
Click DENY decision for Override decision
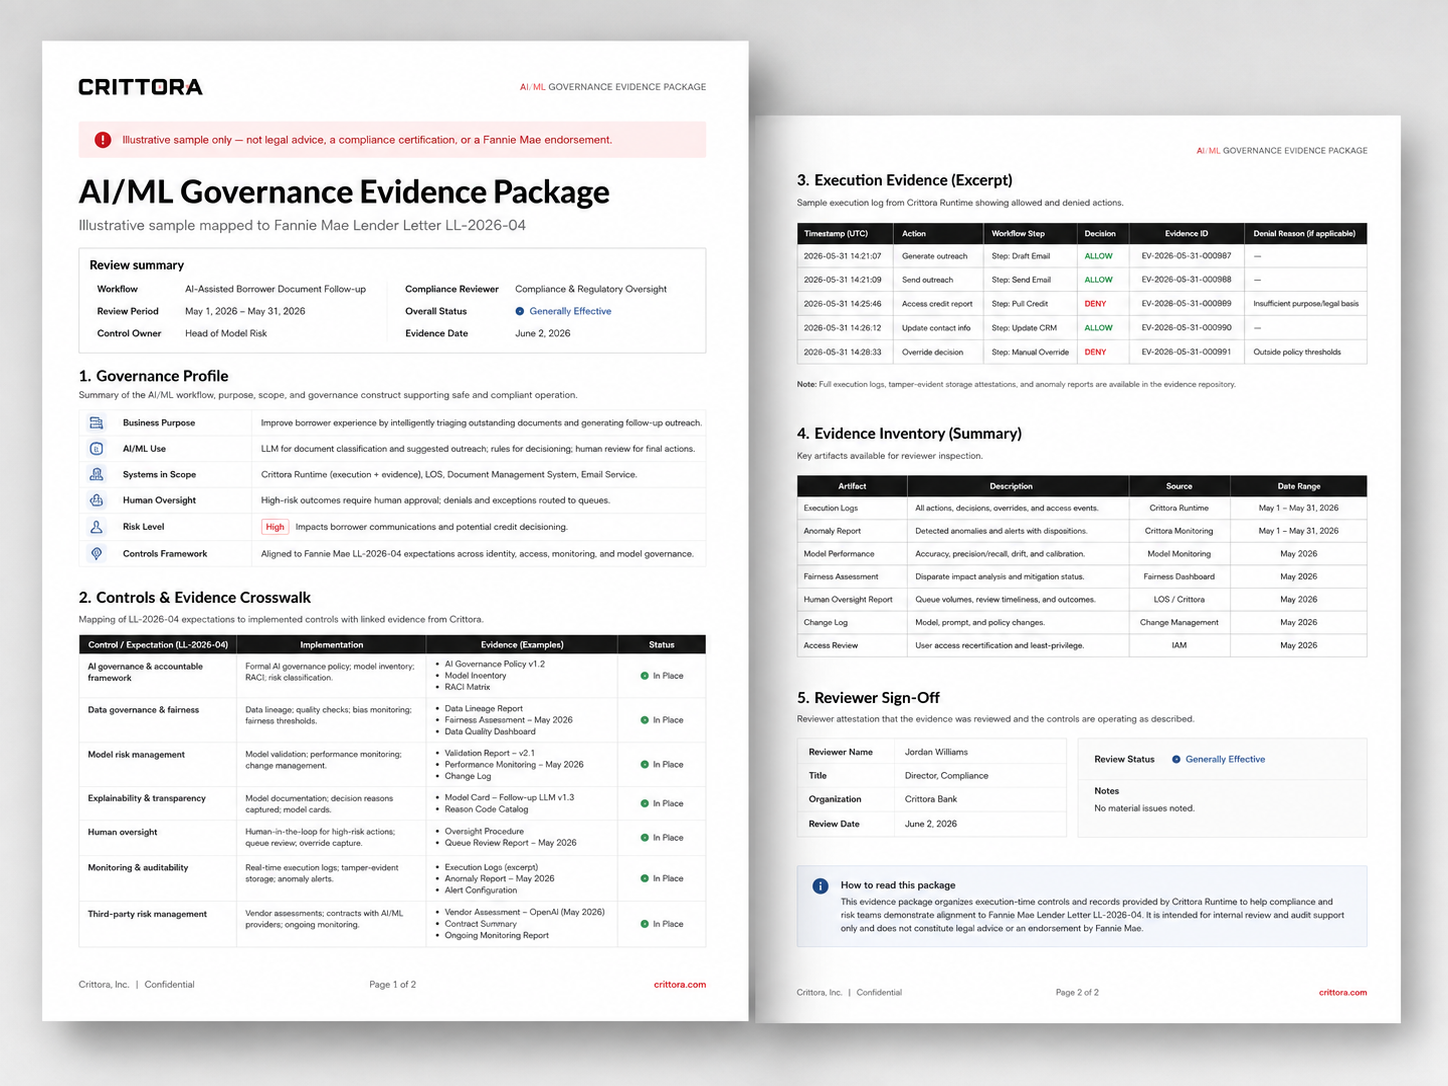point(1095,352)
